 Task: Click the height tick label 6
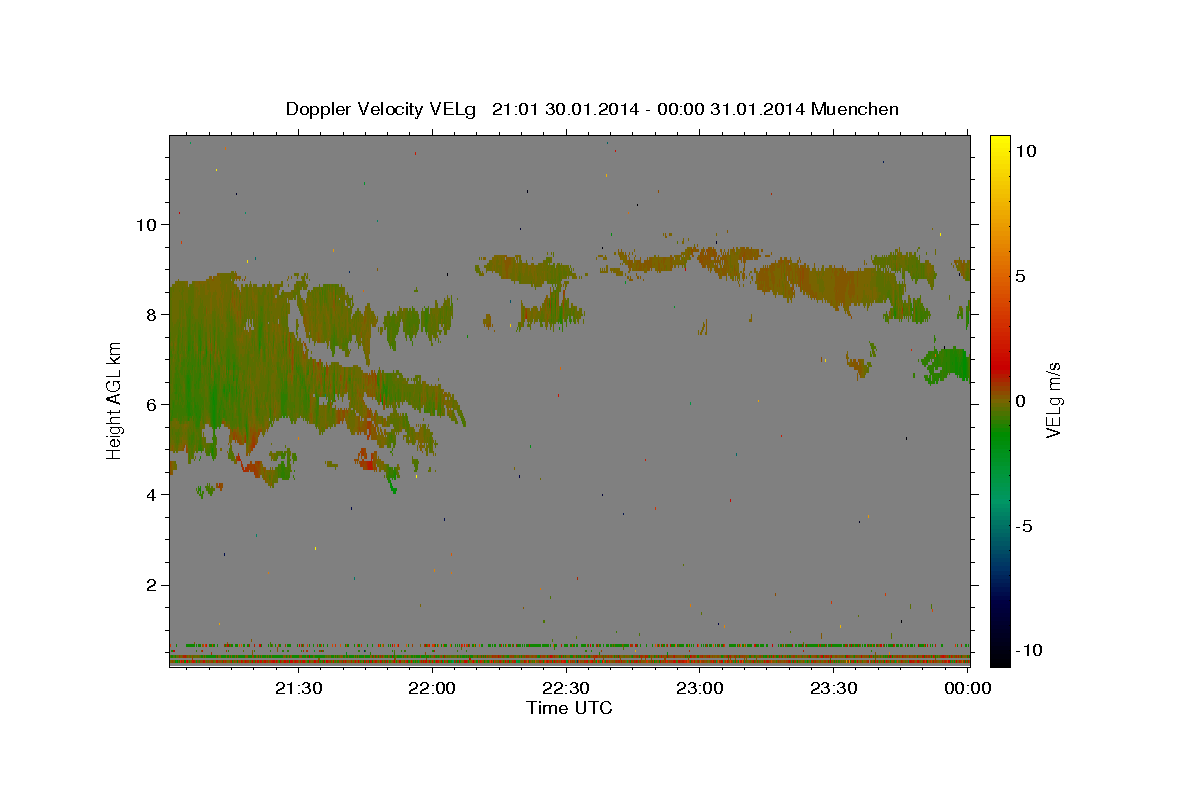152,404
